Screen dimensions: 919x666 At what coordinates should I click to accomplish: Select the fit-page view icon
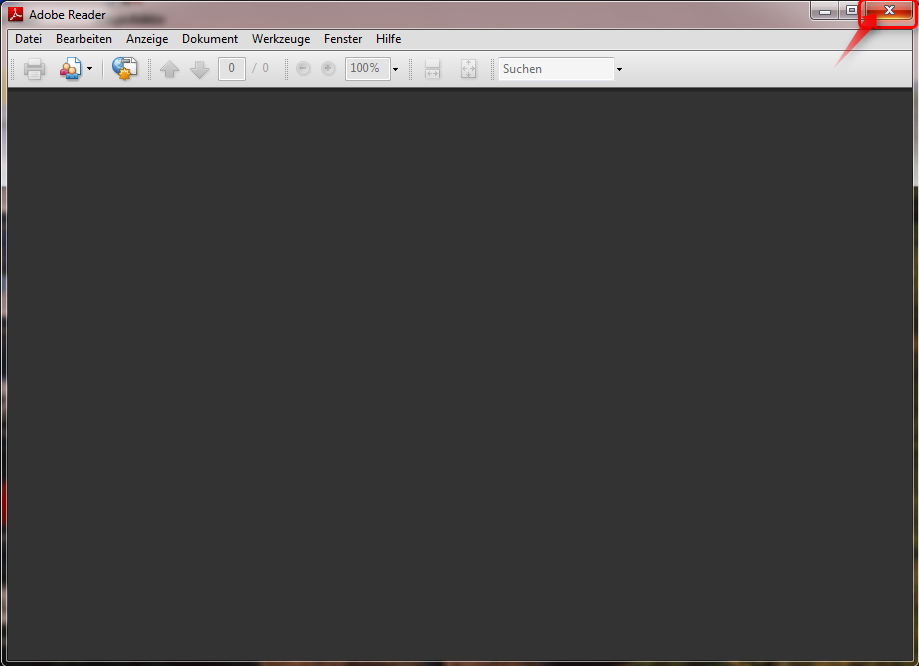click(x=468, y=68)
